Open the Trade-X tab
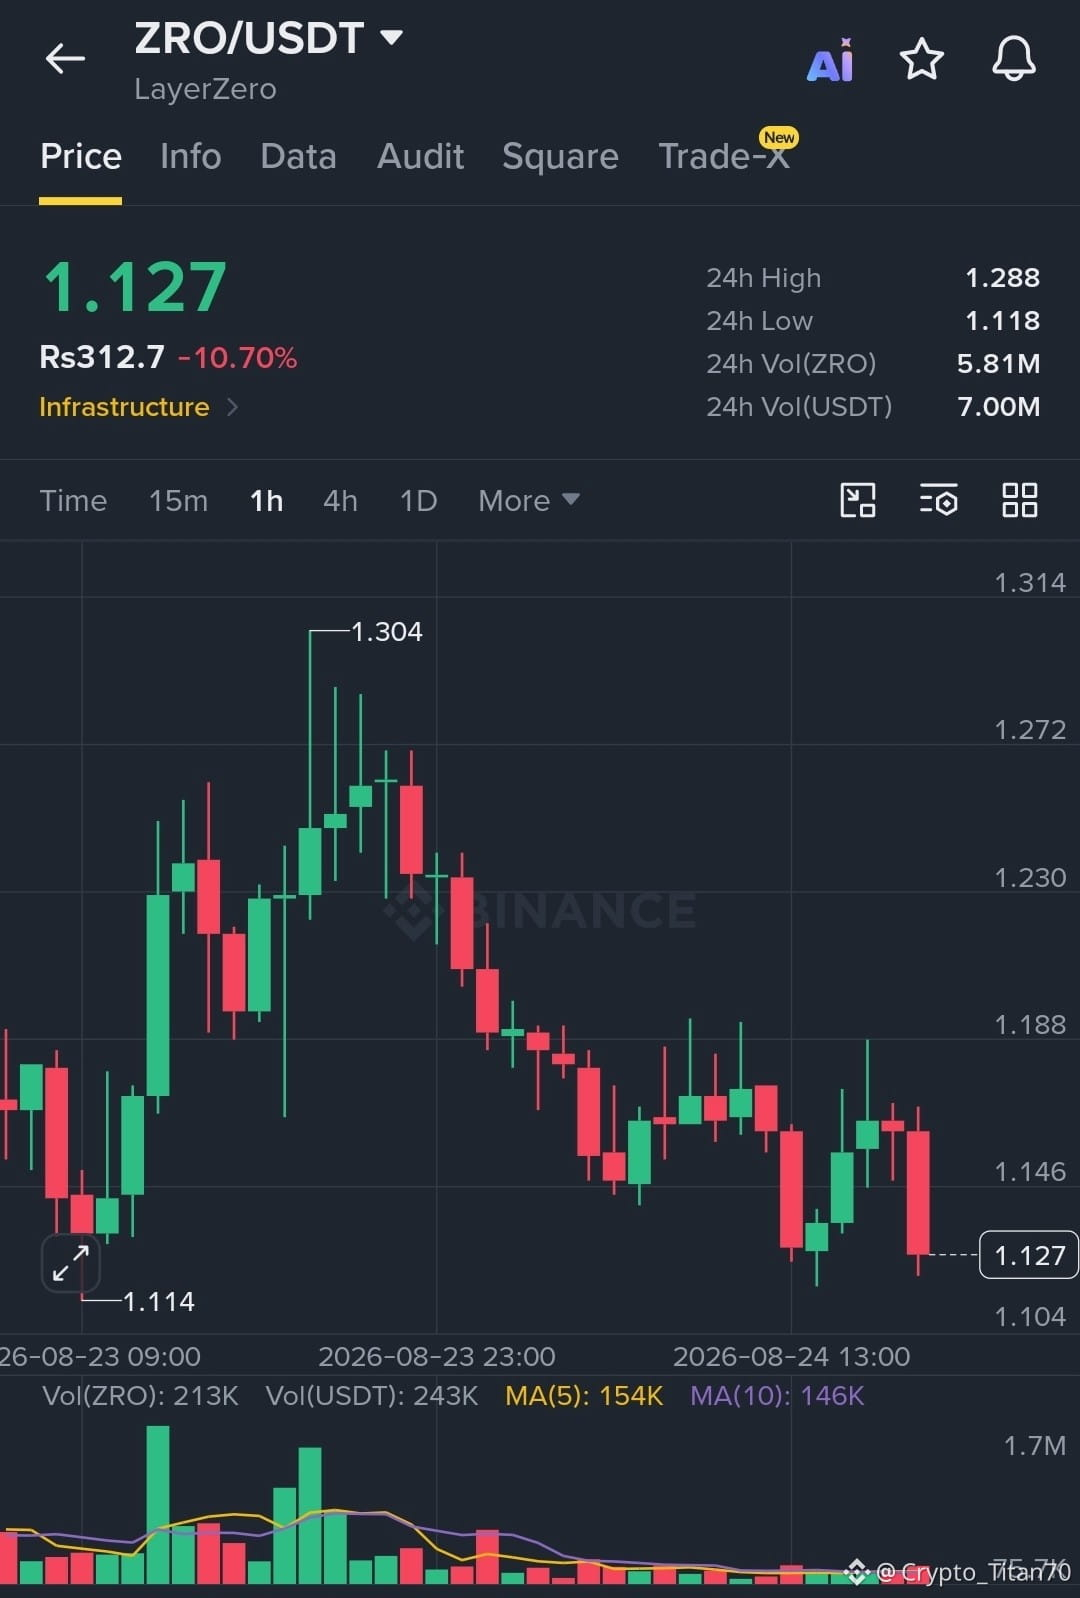 (x=724, y=156)
